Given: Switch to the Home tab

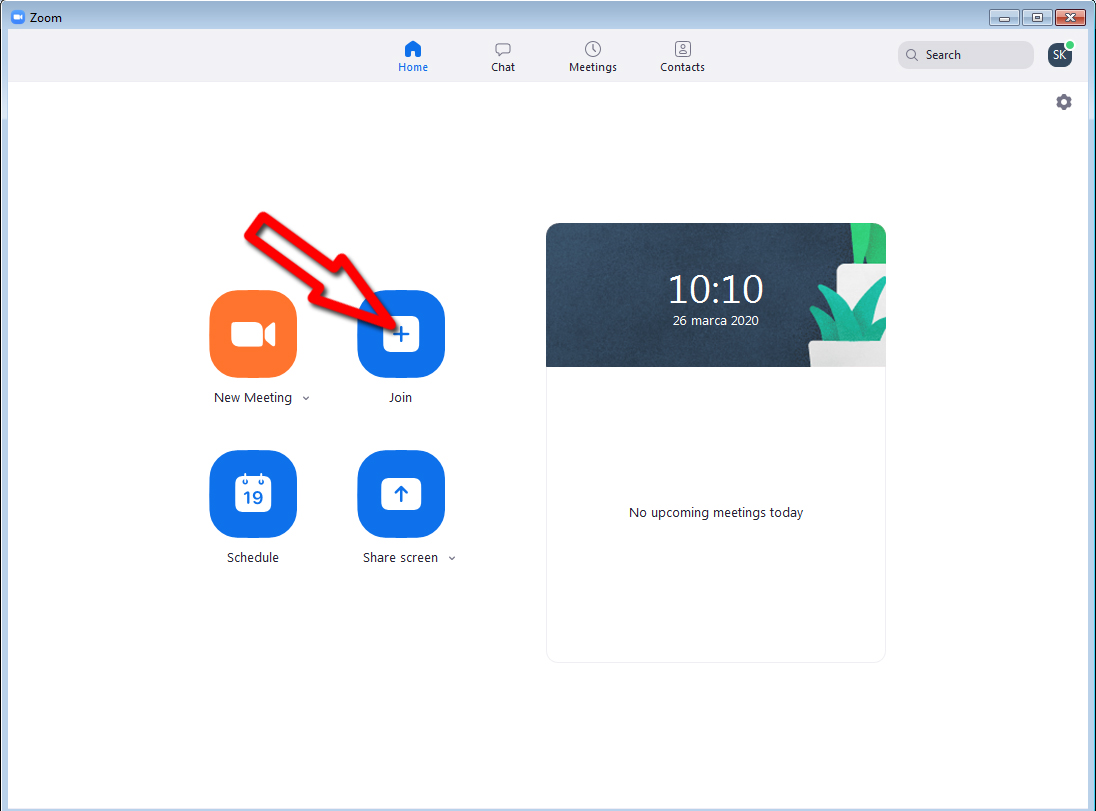Looking at the screenshot, I should (x=413, y=57).
